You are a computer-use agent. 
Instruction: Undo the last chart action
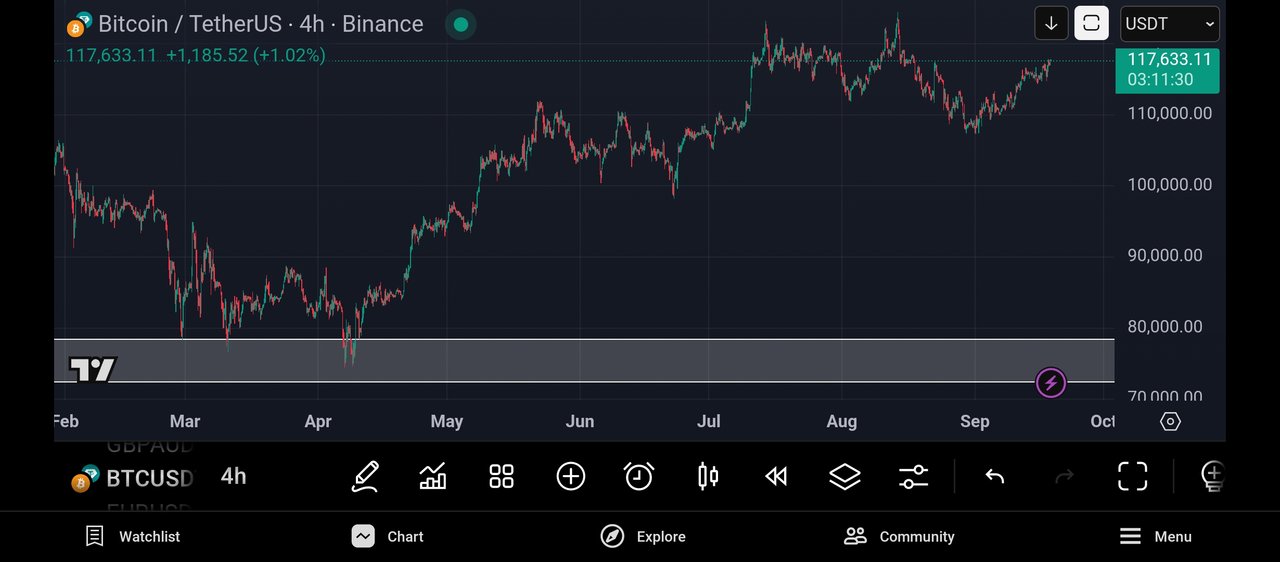pos(994,476)
